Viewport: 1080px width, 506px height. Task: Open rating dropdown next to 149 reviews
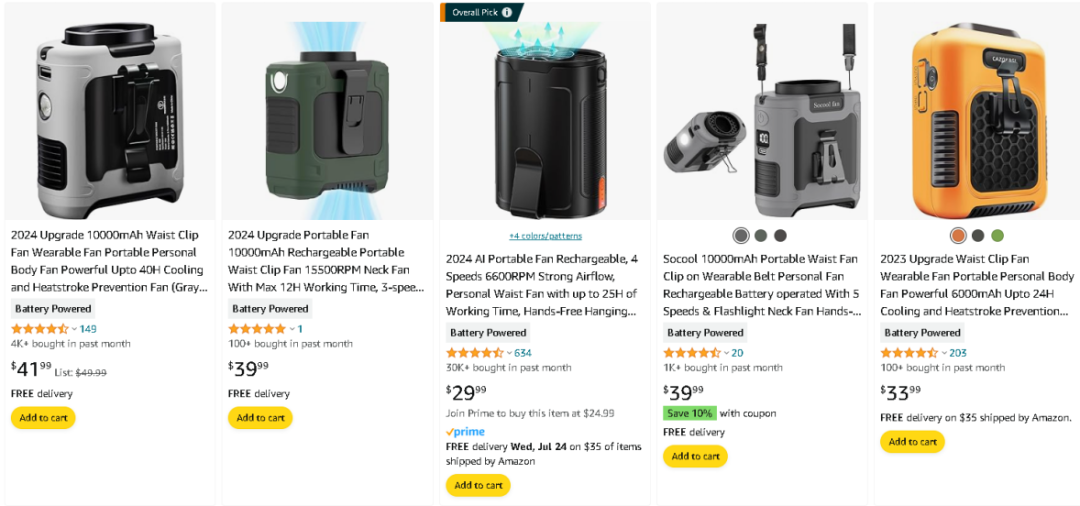74,329
